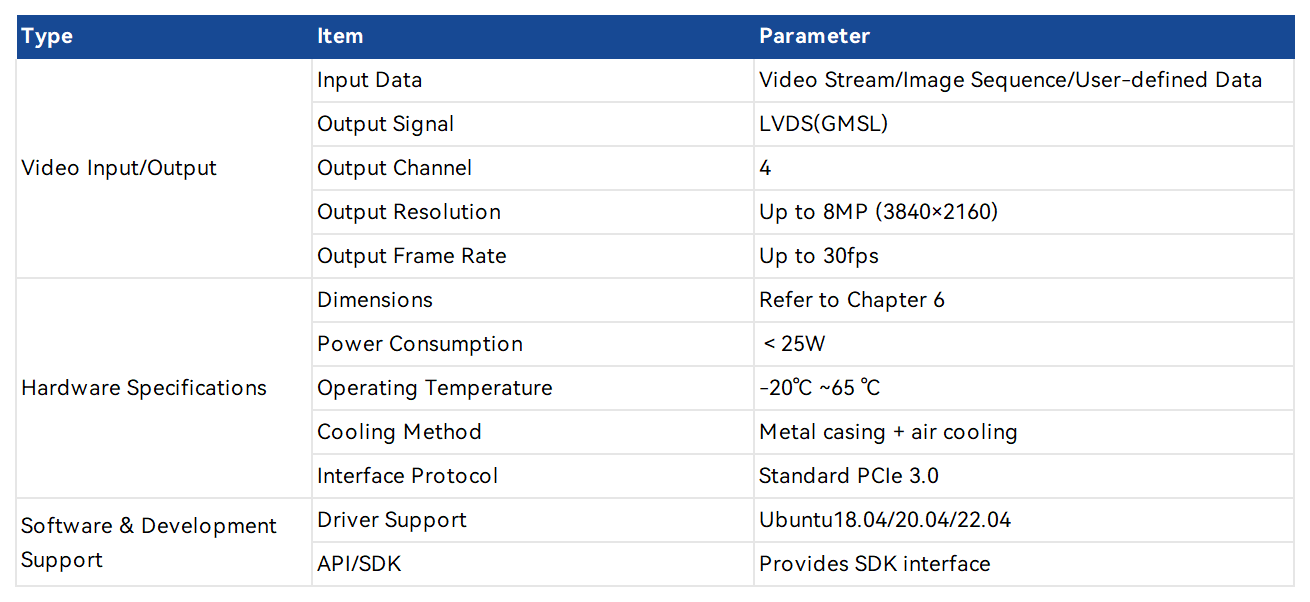Select the "API/SDK" item cell
This screenshot has width=1310, height=602.
click(x=359, y=564)
